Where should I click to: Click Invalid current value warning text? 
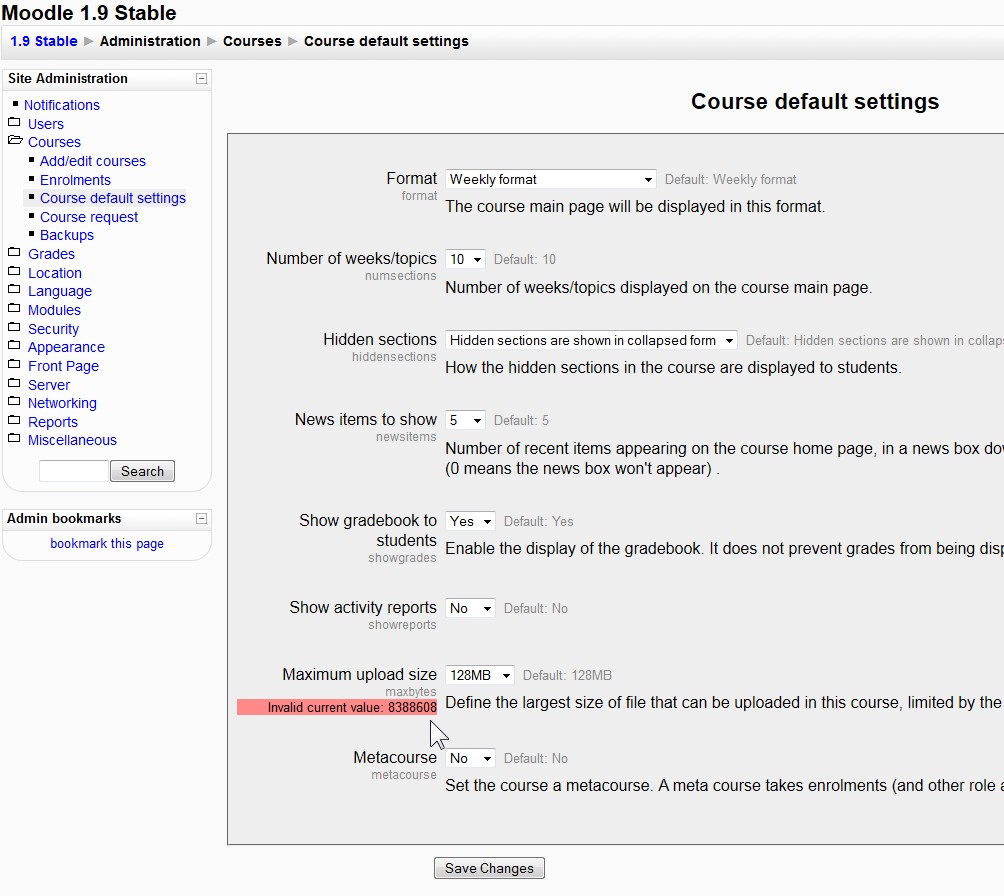click(x=337, y=707)
